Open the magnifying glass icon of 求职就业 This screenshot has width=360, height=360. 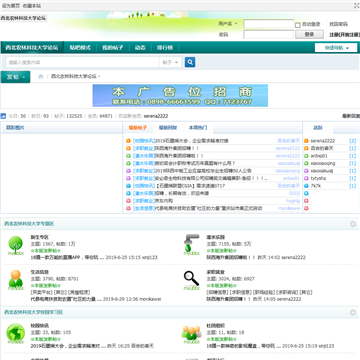pos(192,280)
